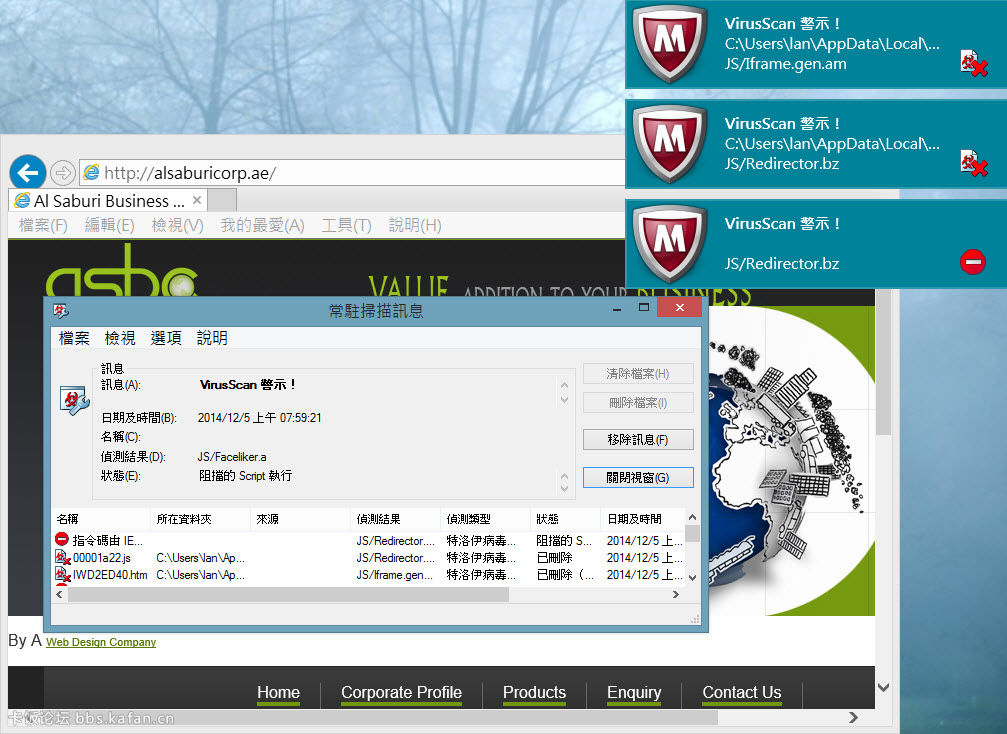Open browser 說明(H) menu
Image resolution: width=1007 pixels, height=734 pixels.
coord(415,225)
